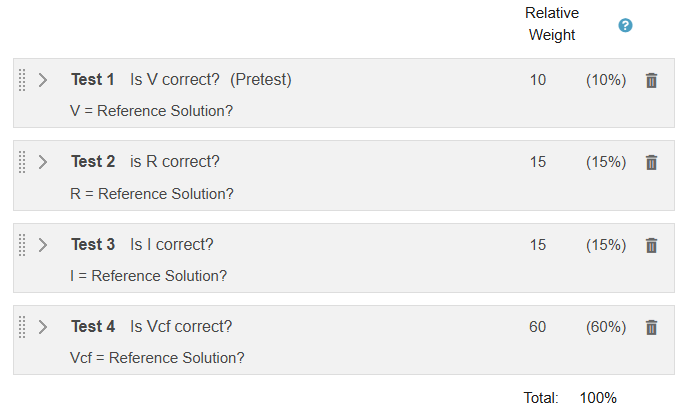Delete Test 1 with trash icon
The height and width of the screenshot is (414, 685).
point(651,80)
